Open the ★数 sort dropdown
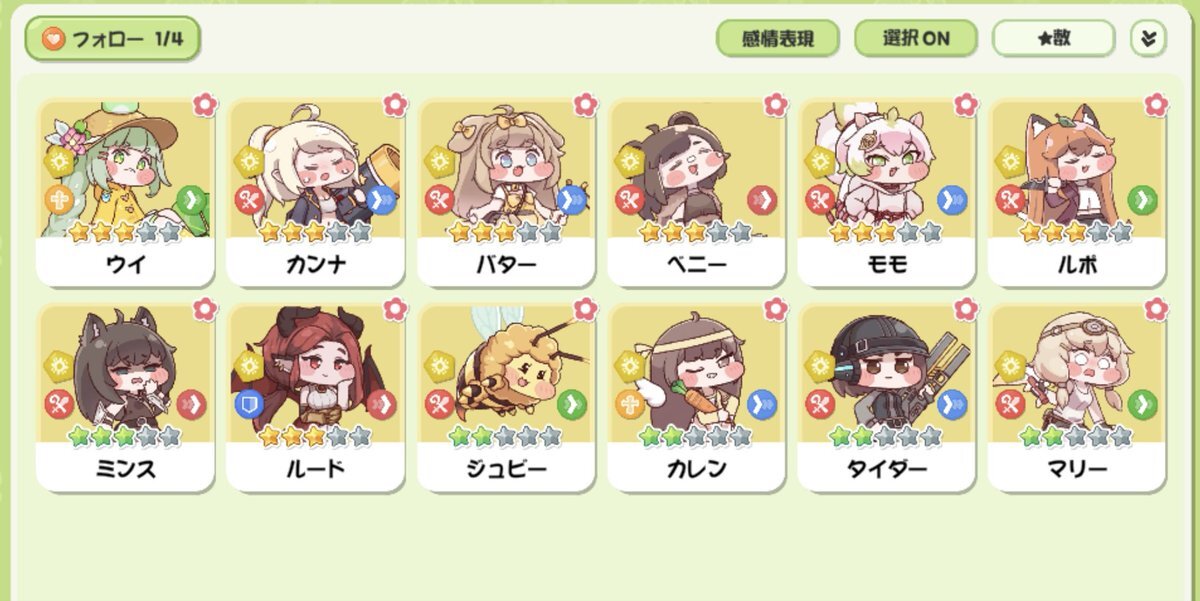Image resolution: width=1200 pixels, height=601 pixels. click(1053, 38)
